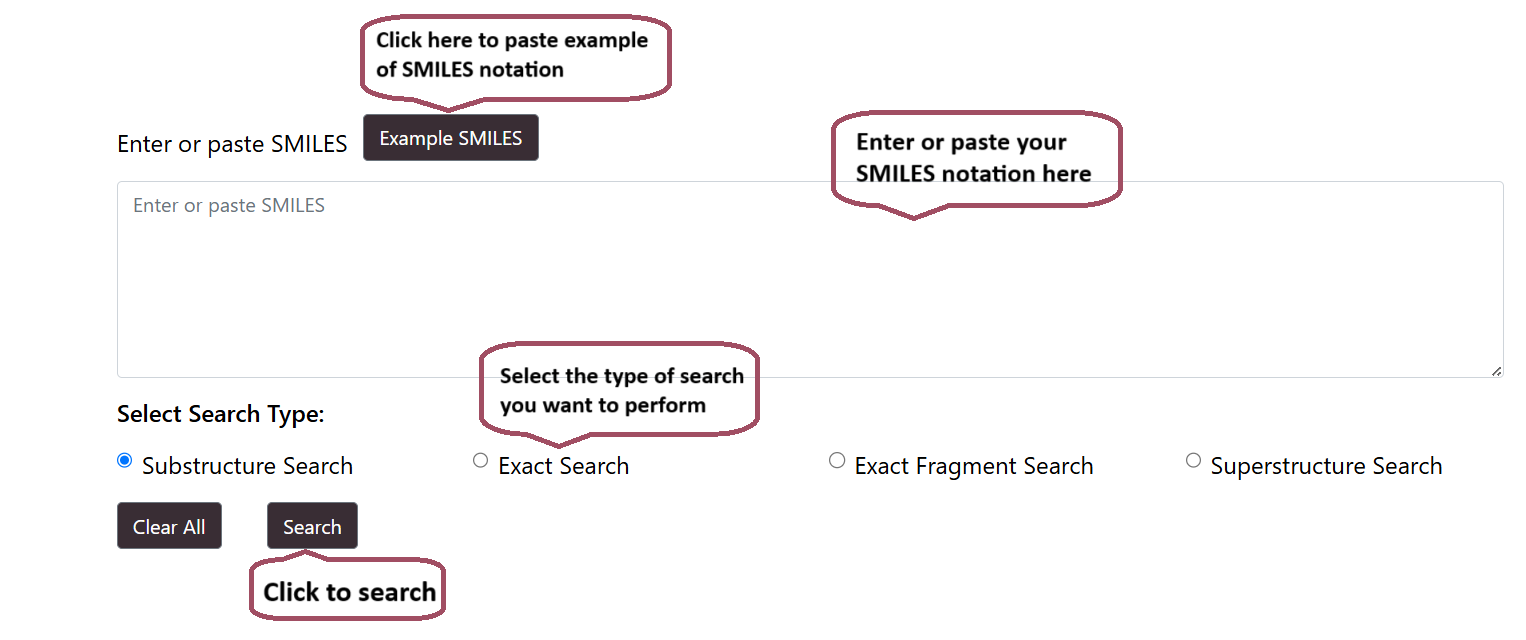Click the Superstructure Search label text

point(1326,465)
